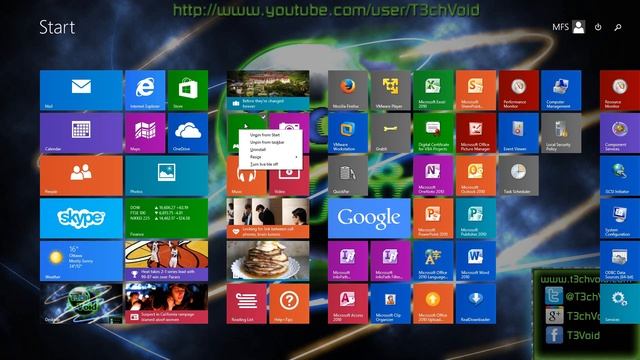
Task: Launch the Skype tile
Action: [x=81, y=218]
